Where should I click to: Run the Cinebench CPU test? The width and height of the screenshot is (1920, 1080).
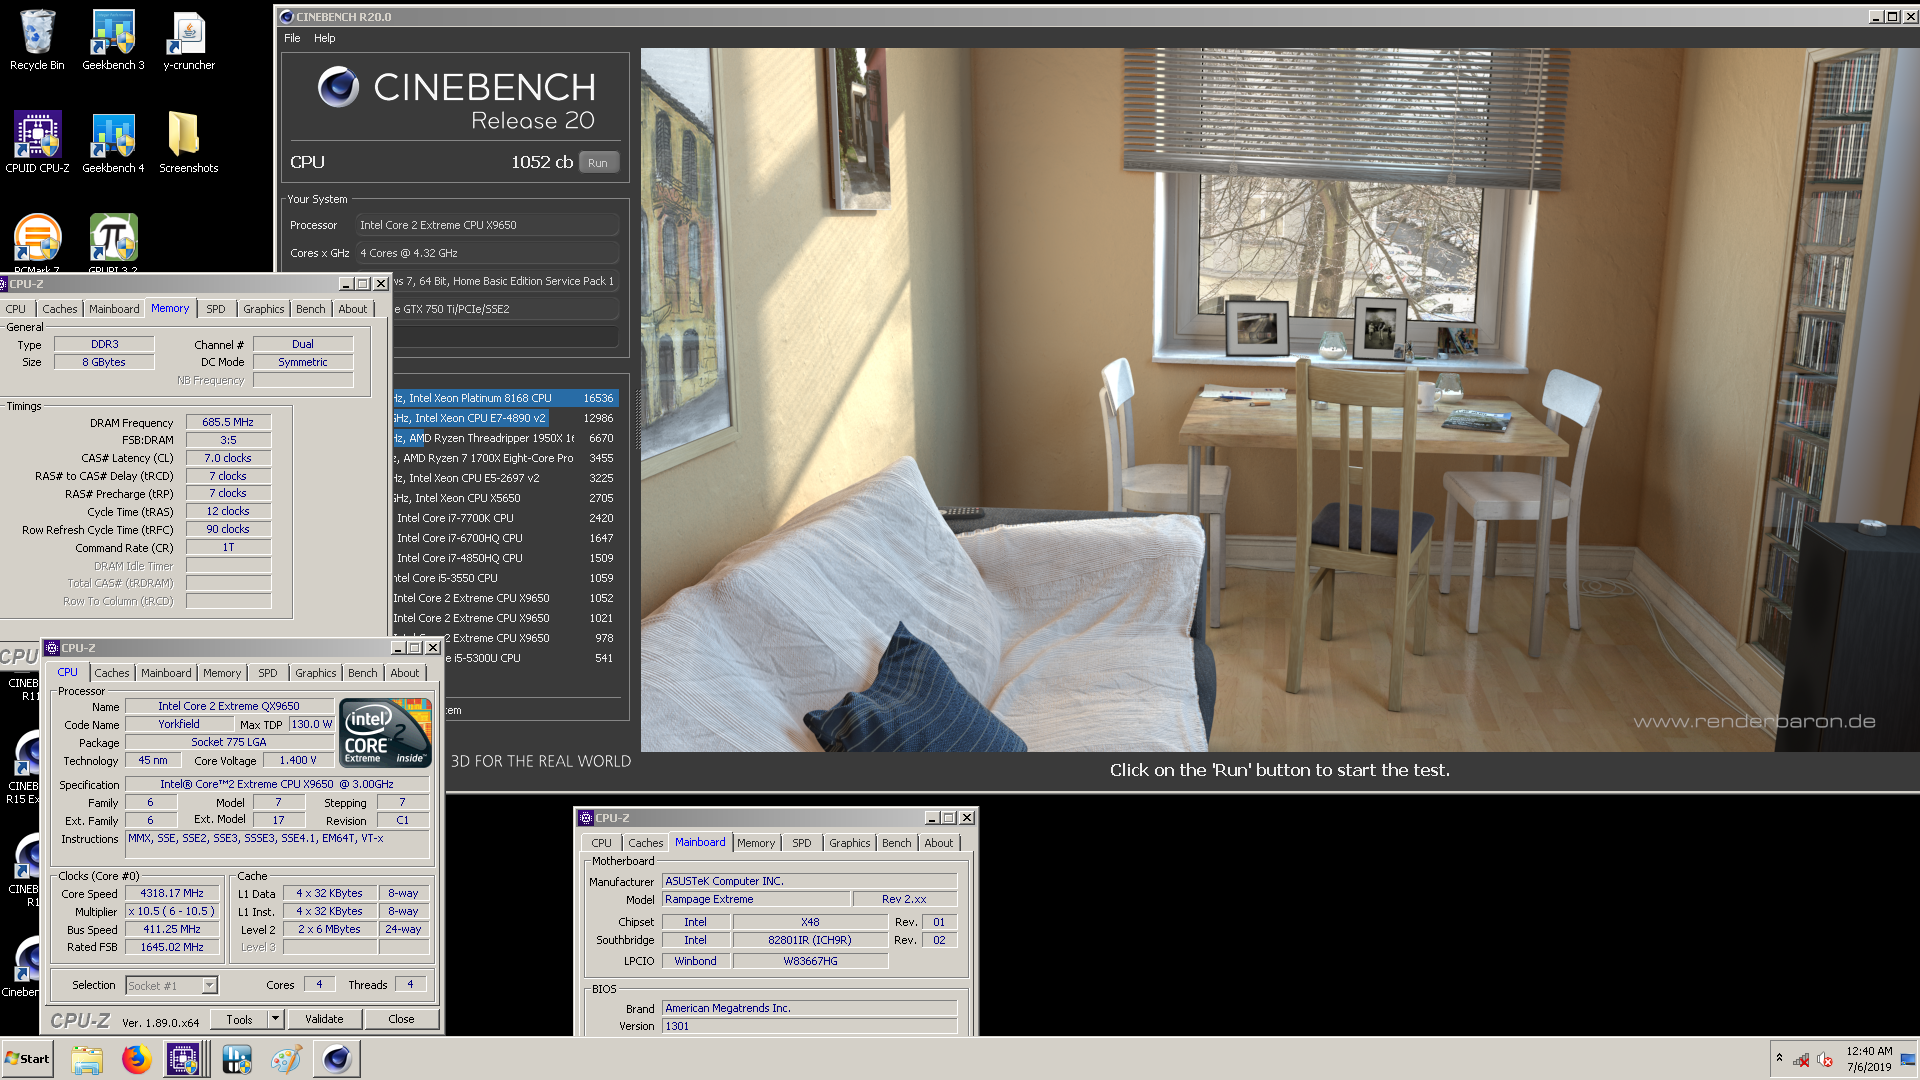(x=598, y=163)
